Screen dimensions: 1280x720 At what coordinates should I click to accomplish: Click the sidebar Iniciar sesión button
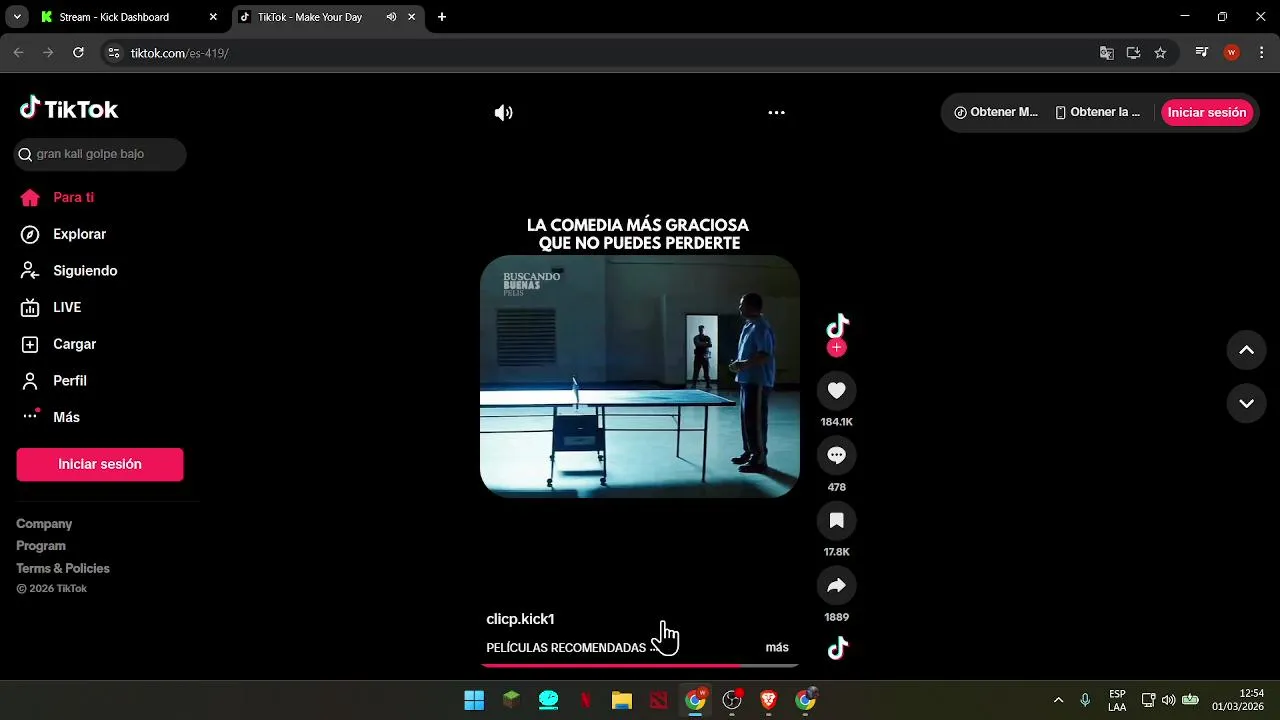click(100, 464)
